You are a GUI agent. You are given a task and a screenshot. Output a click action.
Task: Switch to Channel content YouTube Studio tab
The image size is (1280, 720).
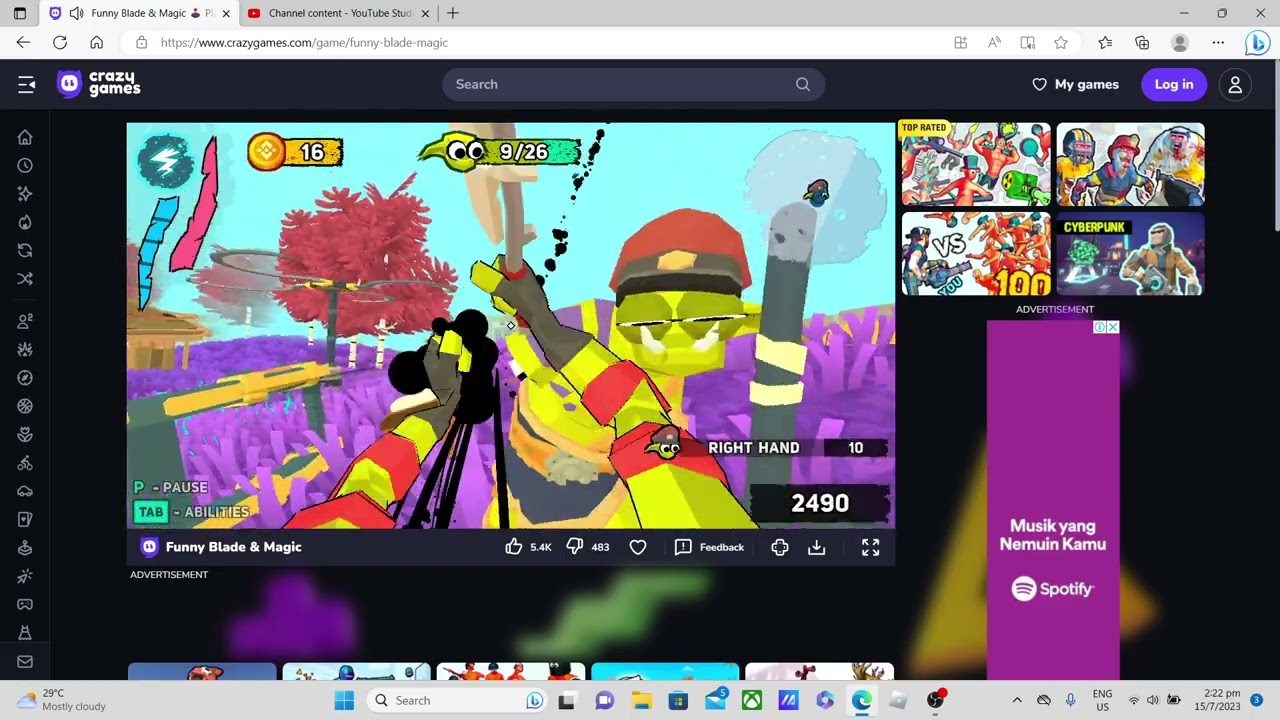[x=340, y=13]
